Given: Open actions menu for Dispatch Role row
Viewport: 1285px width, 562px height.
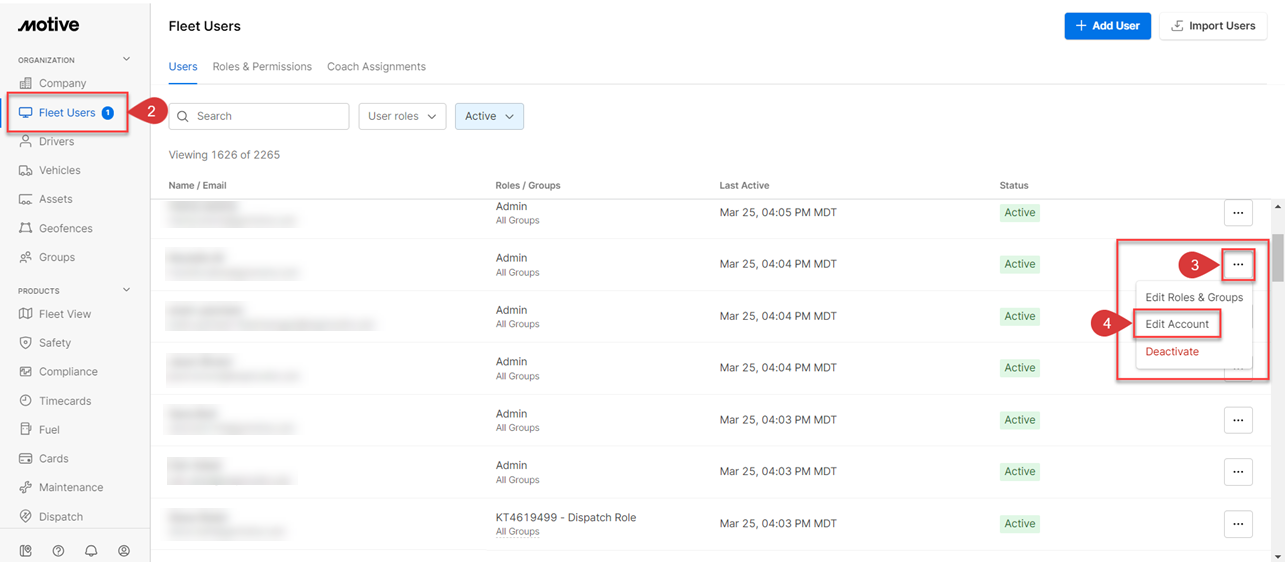Looking at the screenshot, I should point(1238,523).
